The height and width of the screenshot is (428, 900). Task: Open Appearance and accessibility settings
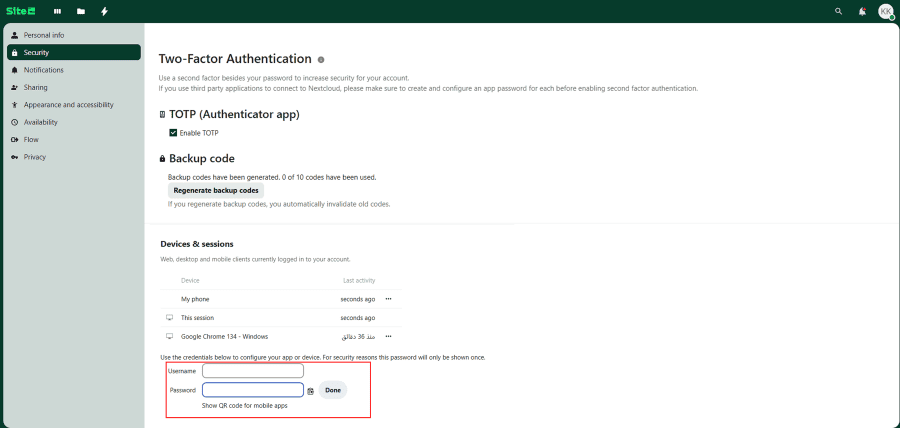pyautogui.click(x=68, y=104)
